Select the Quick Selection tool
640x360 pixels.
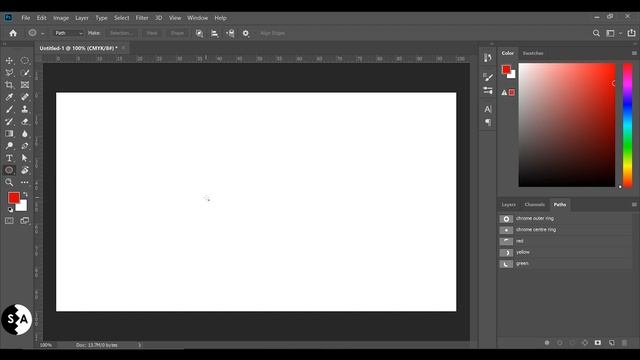25,73
